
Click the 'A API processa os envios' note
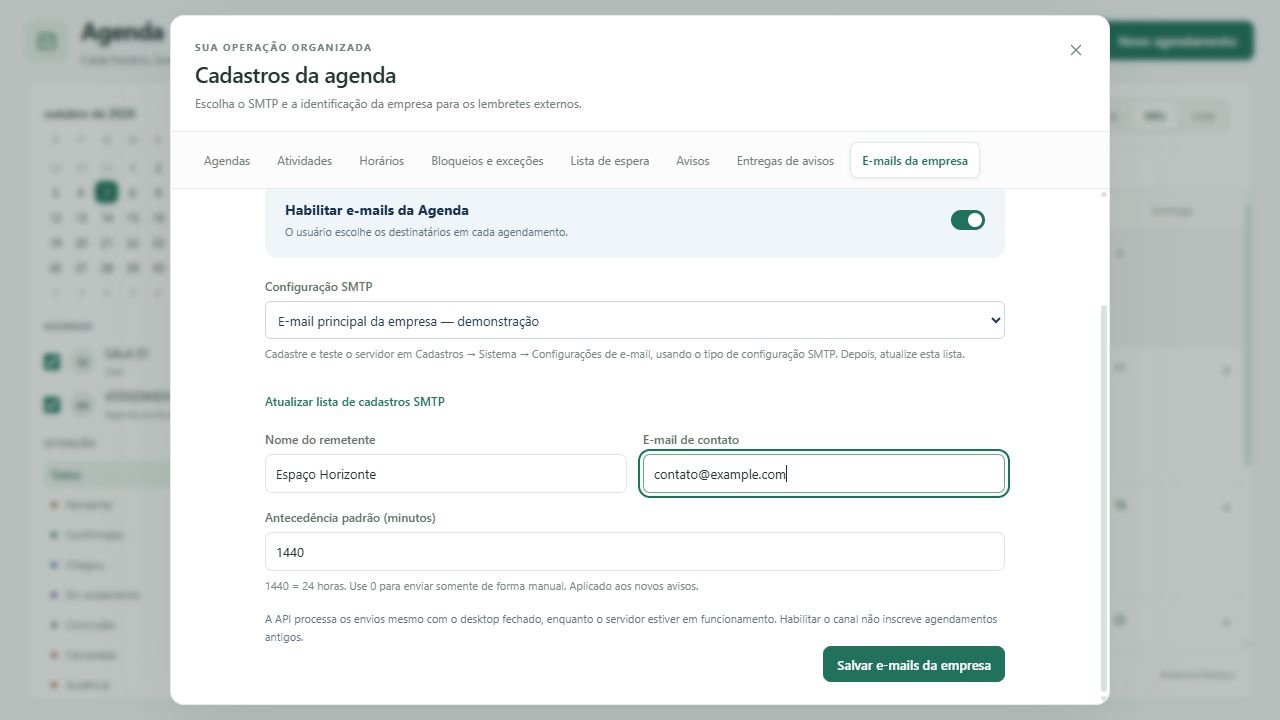pos(631,628)
